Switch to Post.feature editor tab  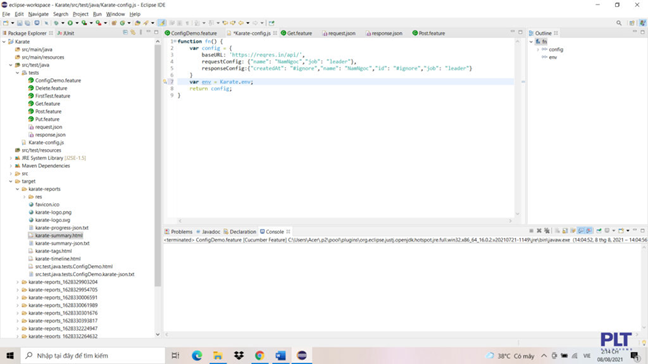(x=429, y=33)
